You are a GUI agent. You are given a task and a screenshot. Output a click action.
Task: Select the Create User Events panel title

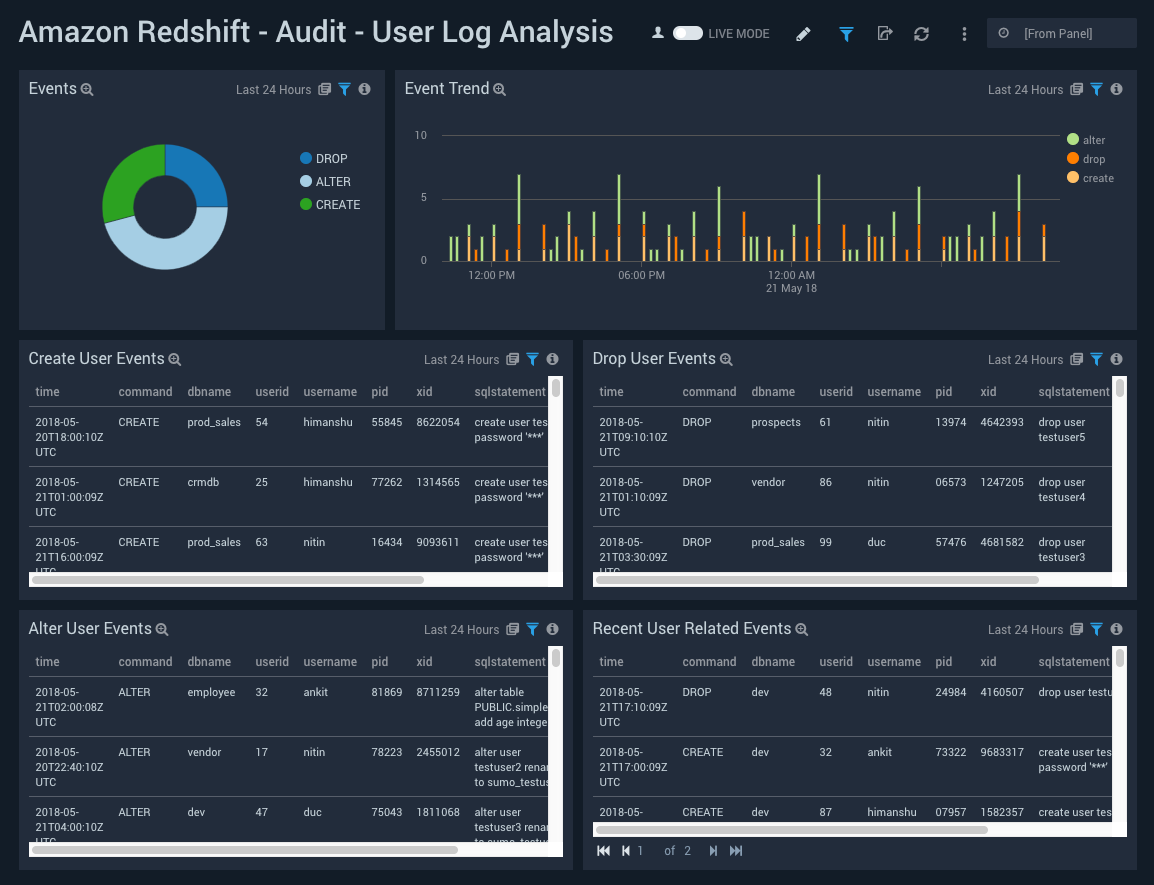(x=95, y=358)
